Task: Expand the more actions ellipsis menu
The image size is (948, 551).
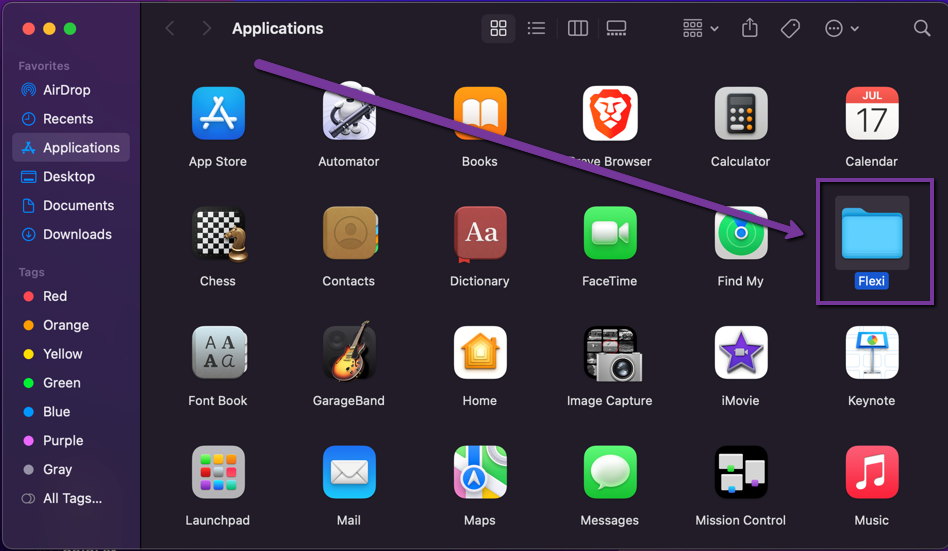Action: [841, 29]
